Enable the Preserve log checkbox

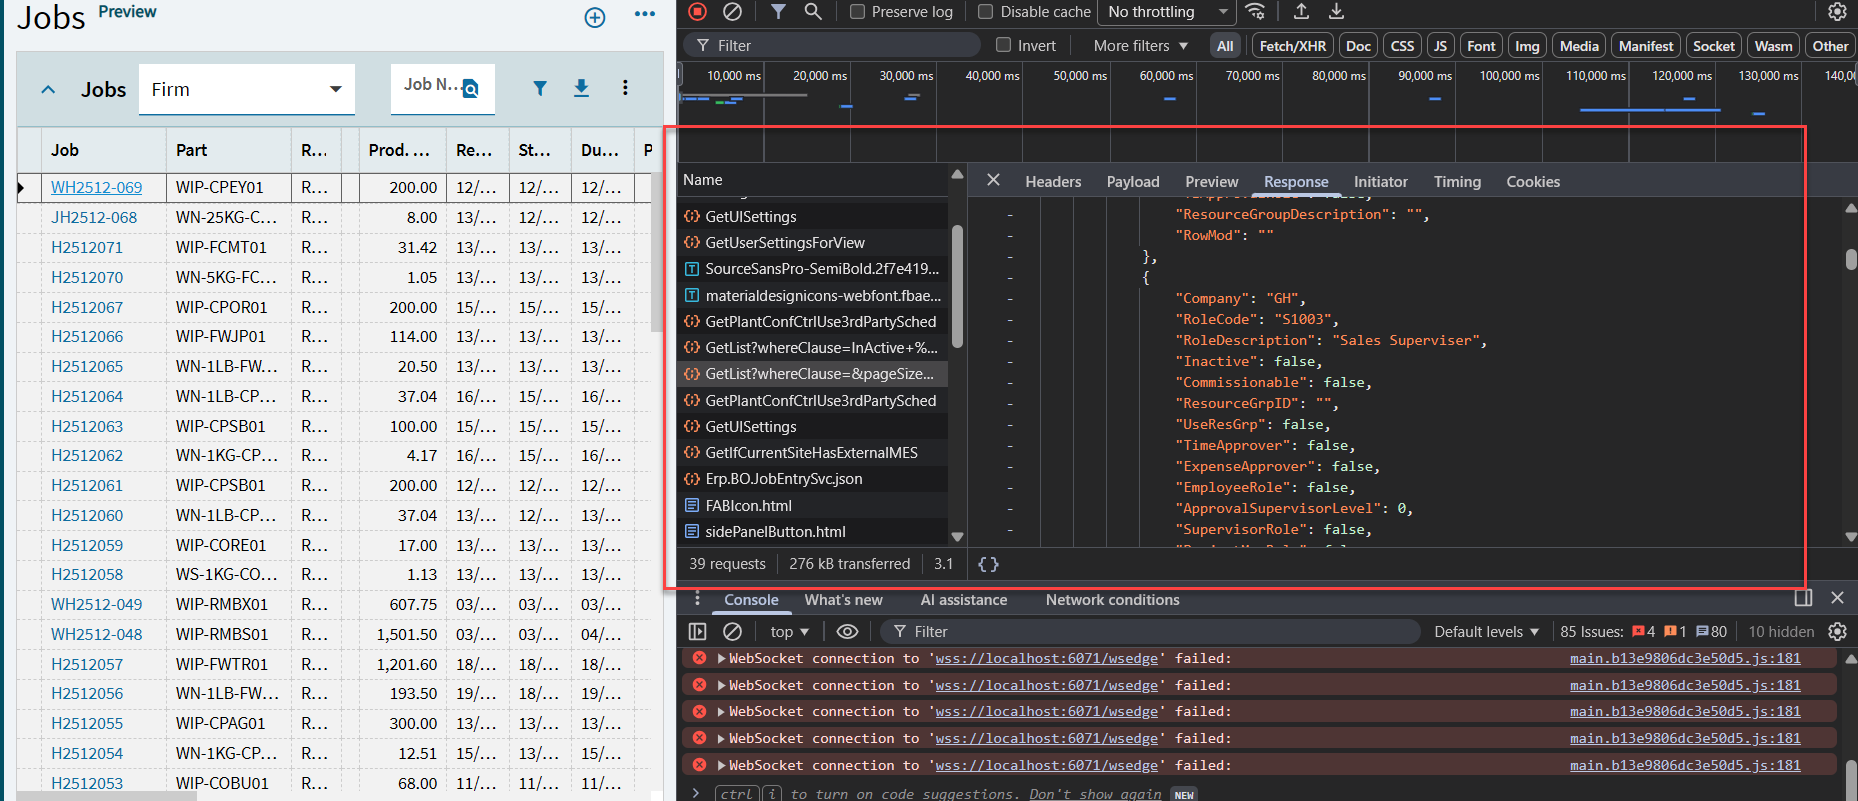pos(857,12)
